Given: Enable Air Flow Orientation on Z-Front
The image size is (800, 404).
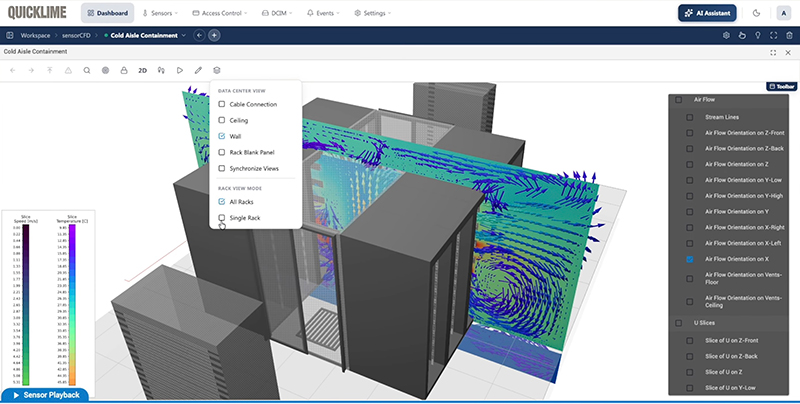Looking at the screenshot, I should click(x=690, y=133).
